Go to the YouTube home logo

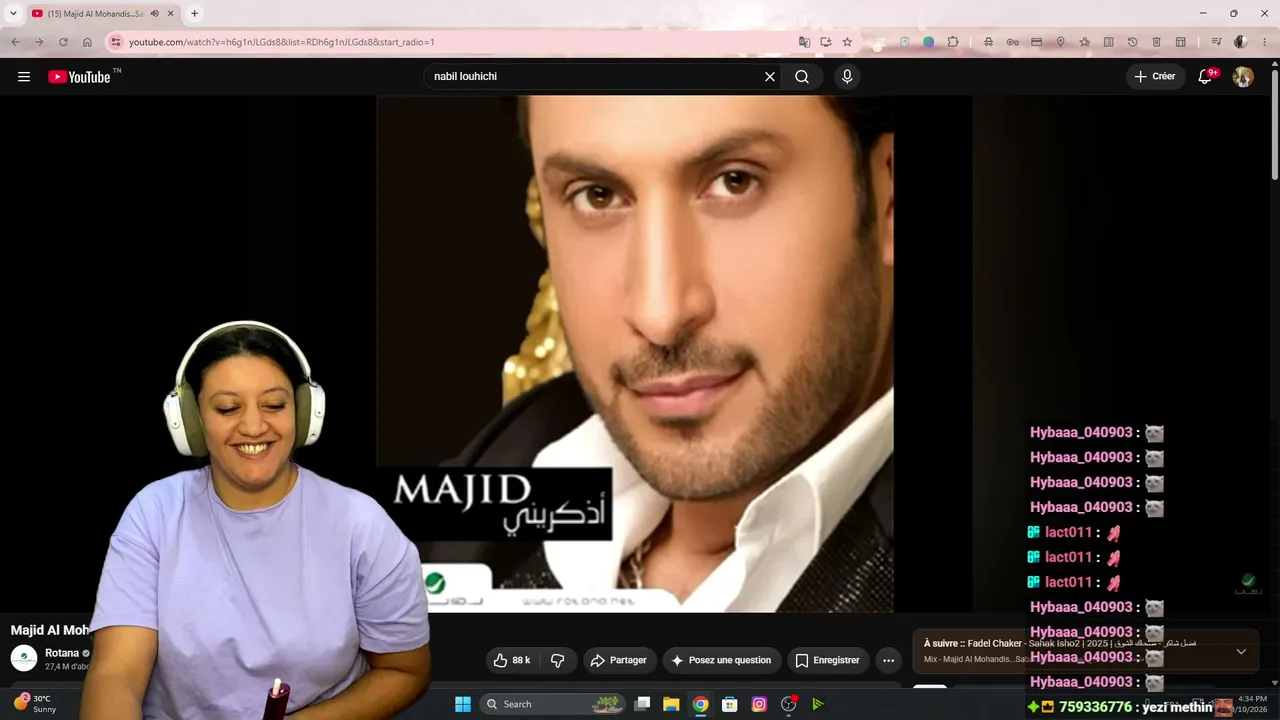click(x=79, y=77)
